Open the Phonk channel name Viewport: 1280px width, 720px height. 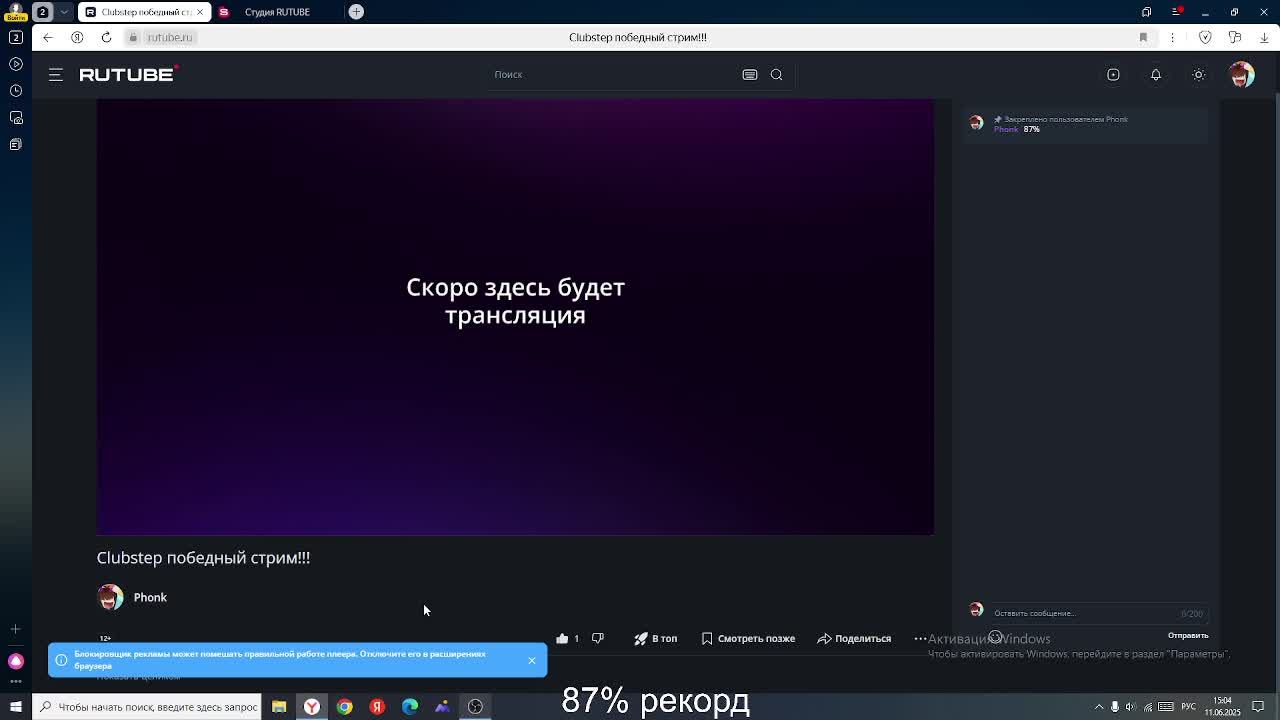pos(150,597)
